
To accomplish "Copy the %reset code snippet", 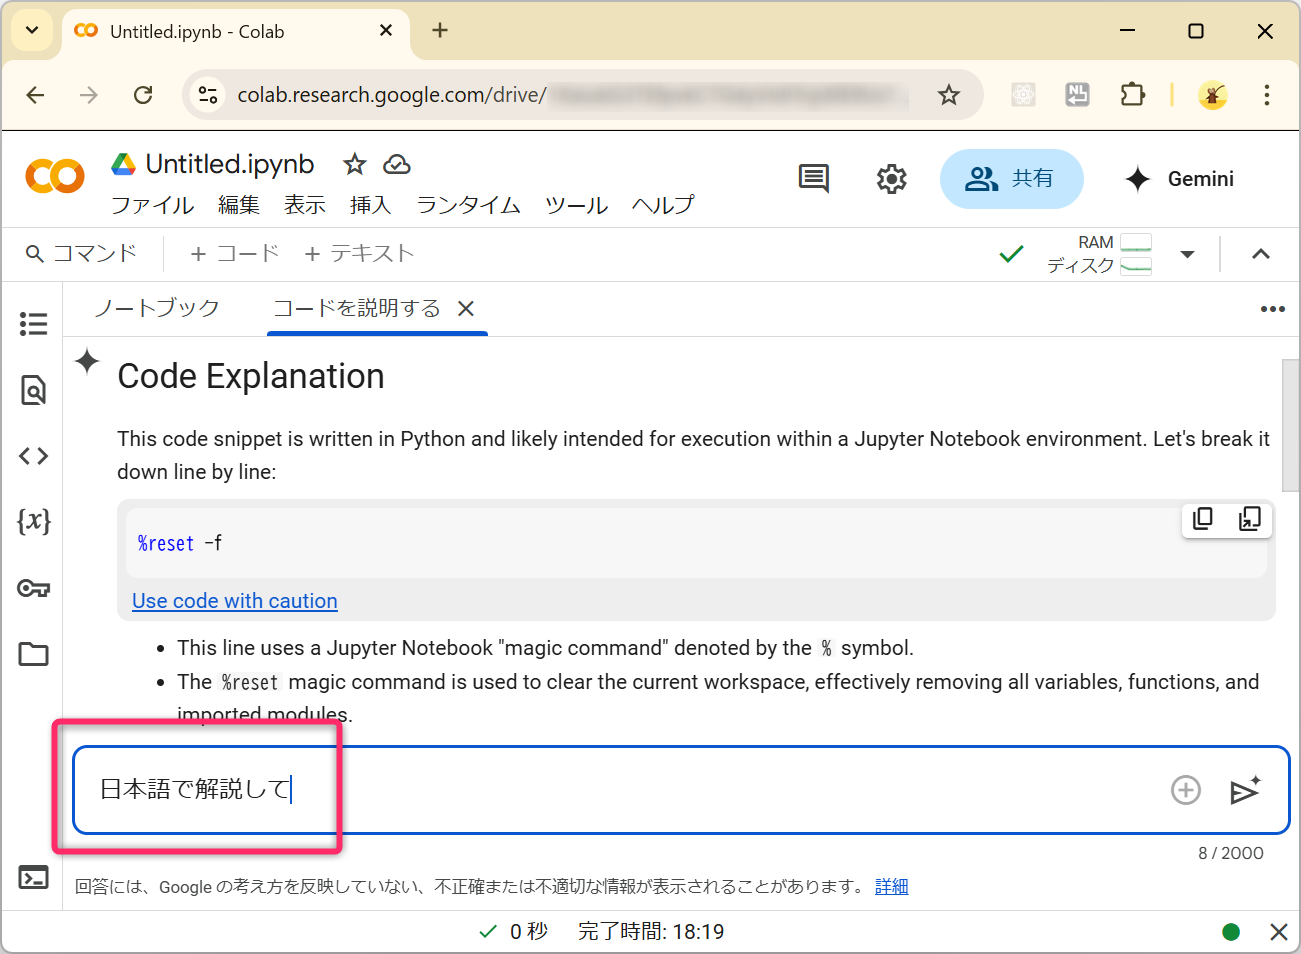I will pos(1203,518).
